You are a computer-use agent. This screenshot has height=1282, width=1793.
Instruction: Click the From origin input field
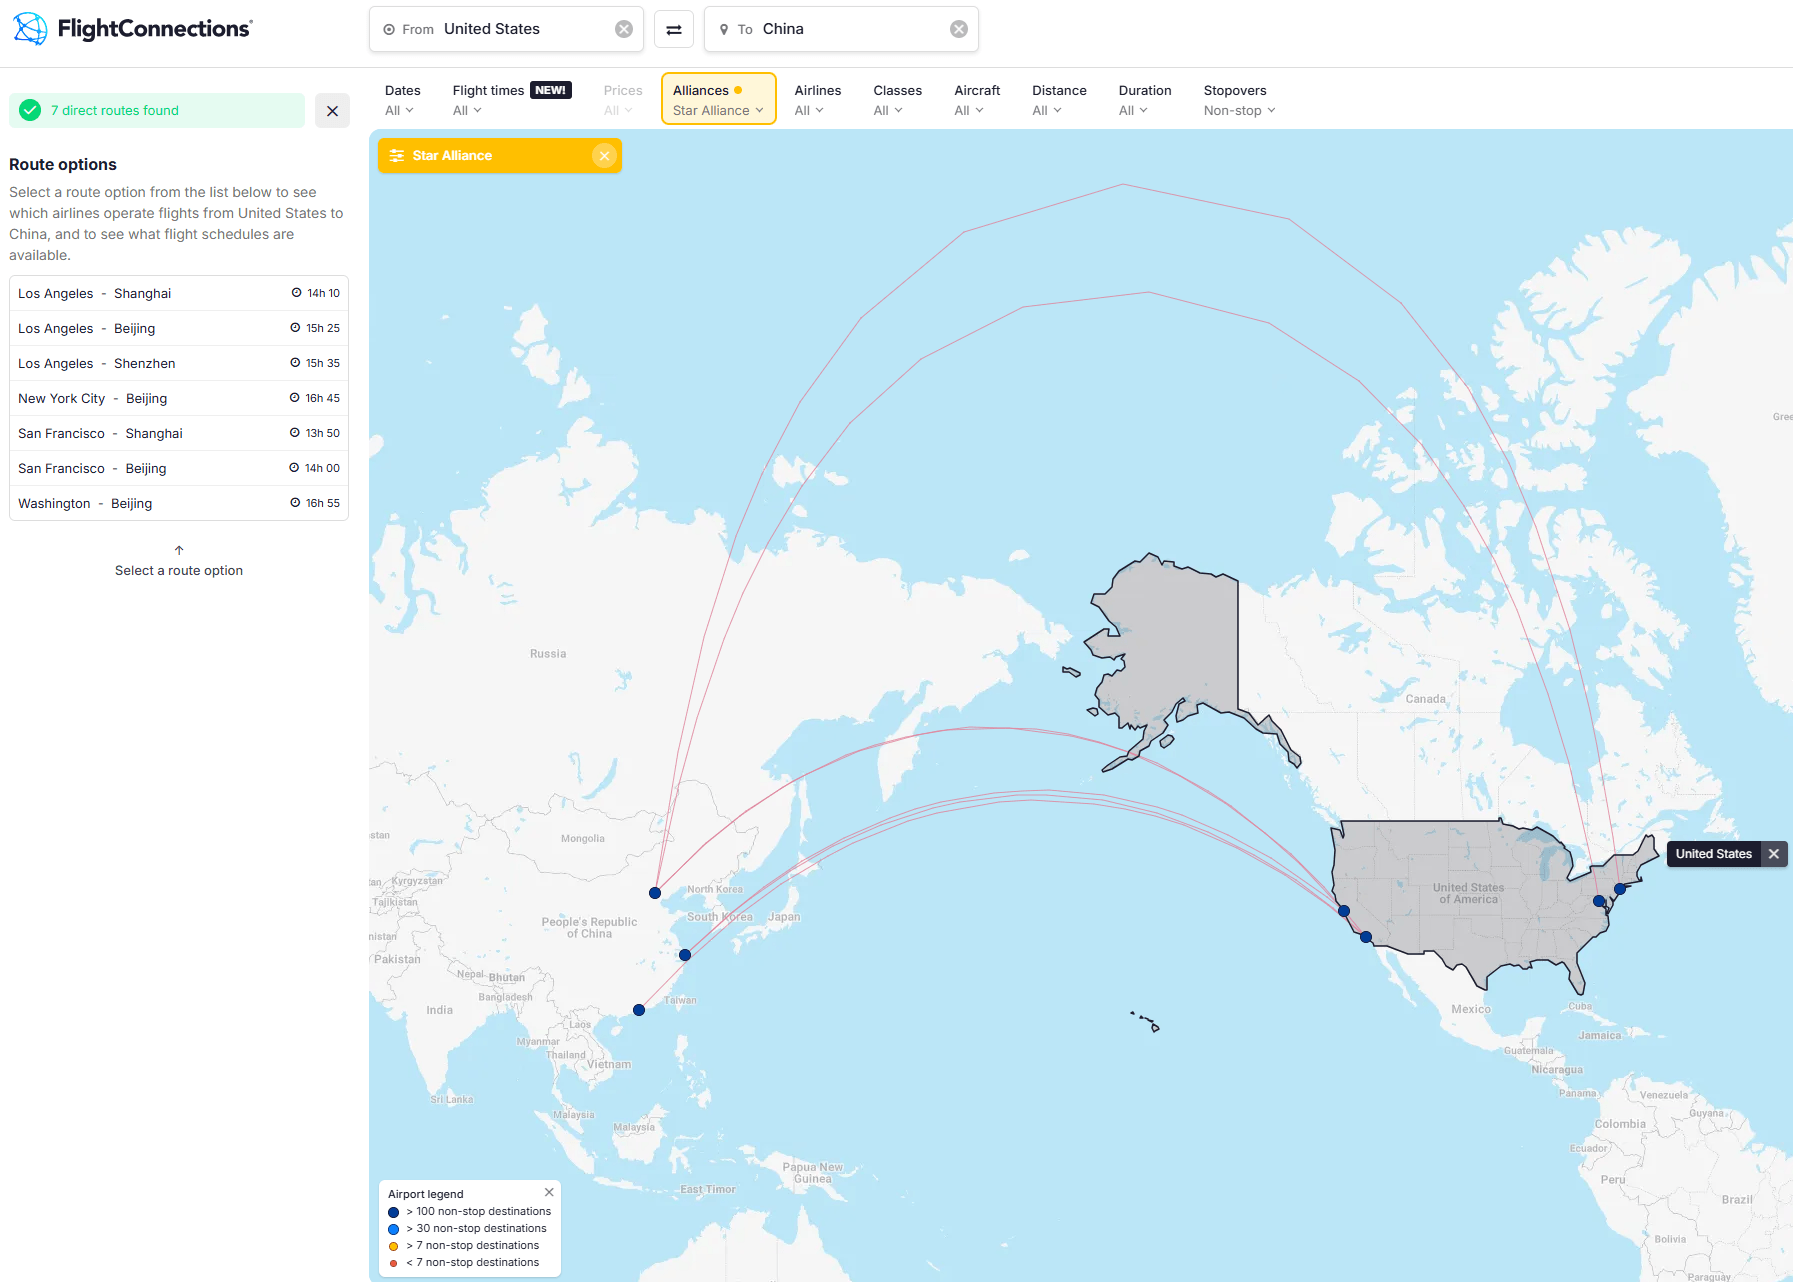click(500, 30)
